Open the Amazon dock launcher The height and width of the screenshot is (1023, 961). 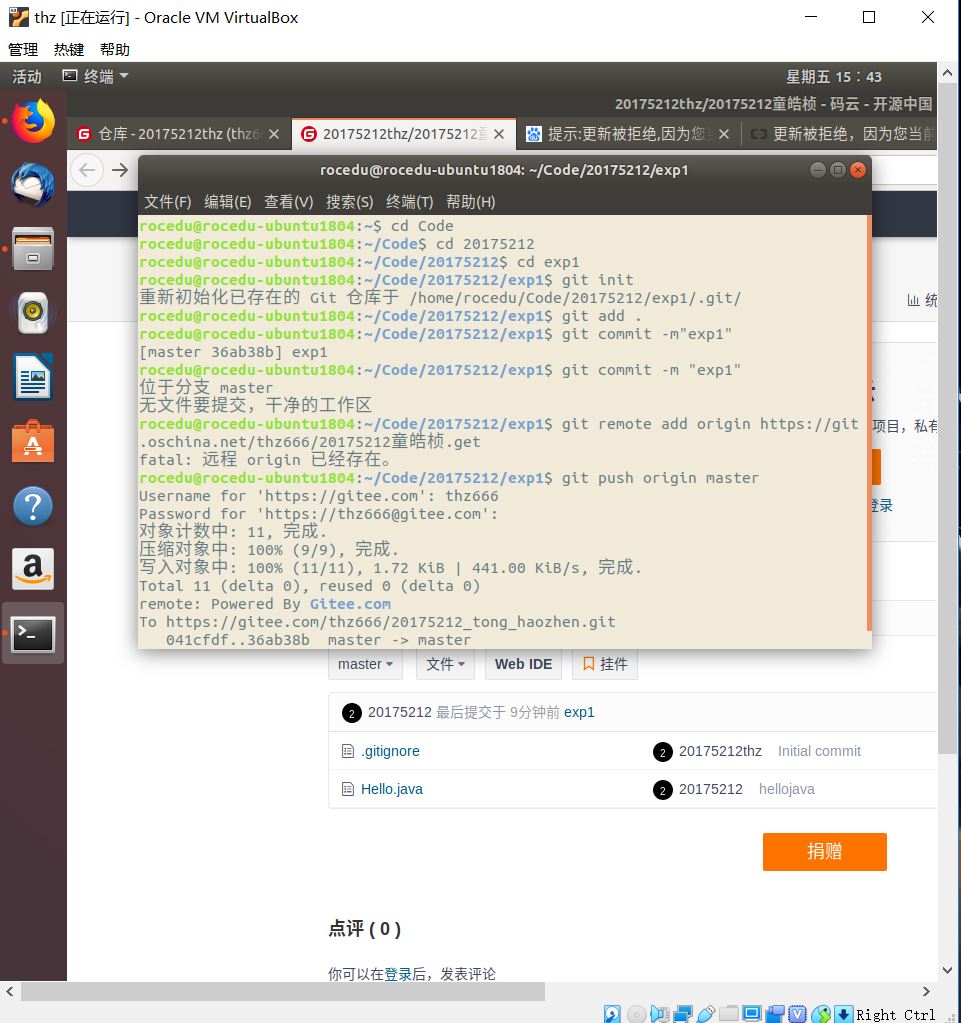[x=33, y=569]
